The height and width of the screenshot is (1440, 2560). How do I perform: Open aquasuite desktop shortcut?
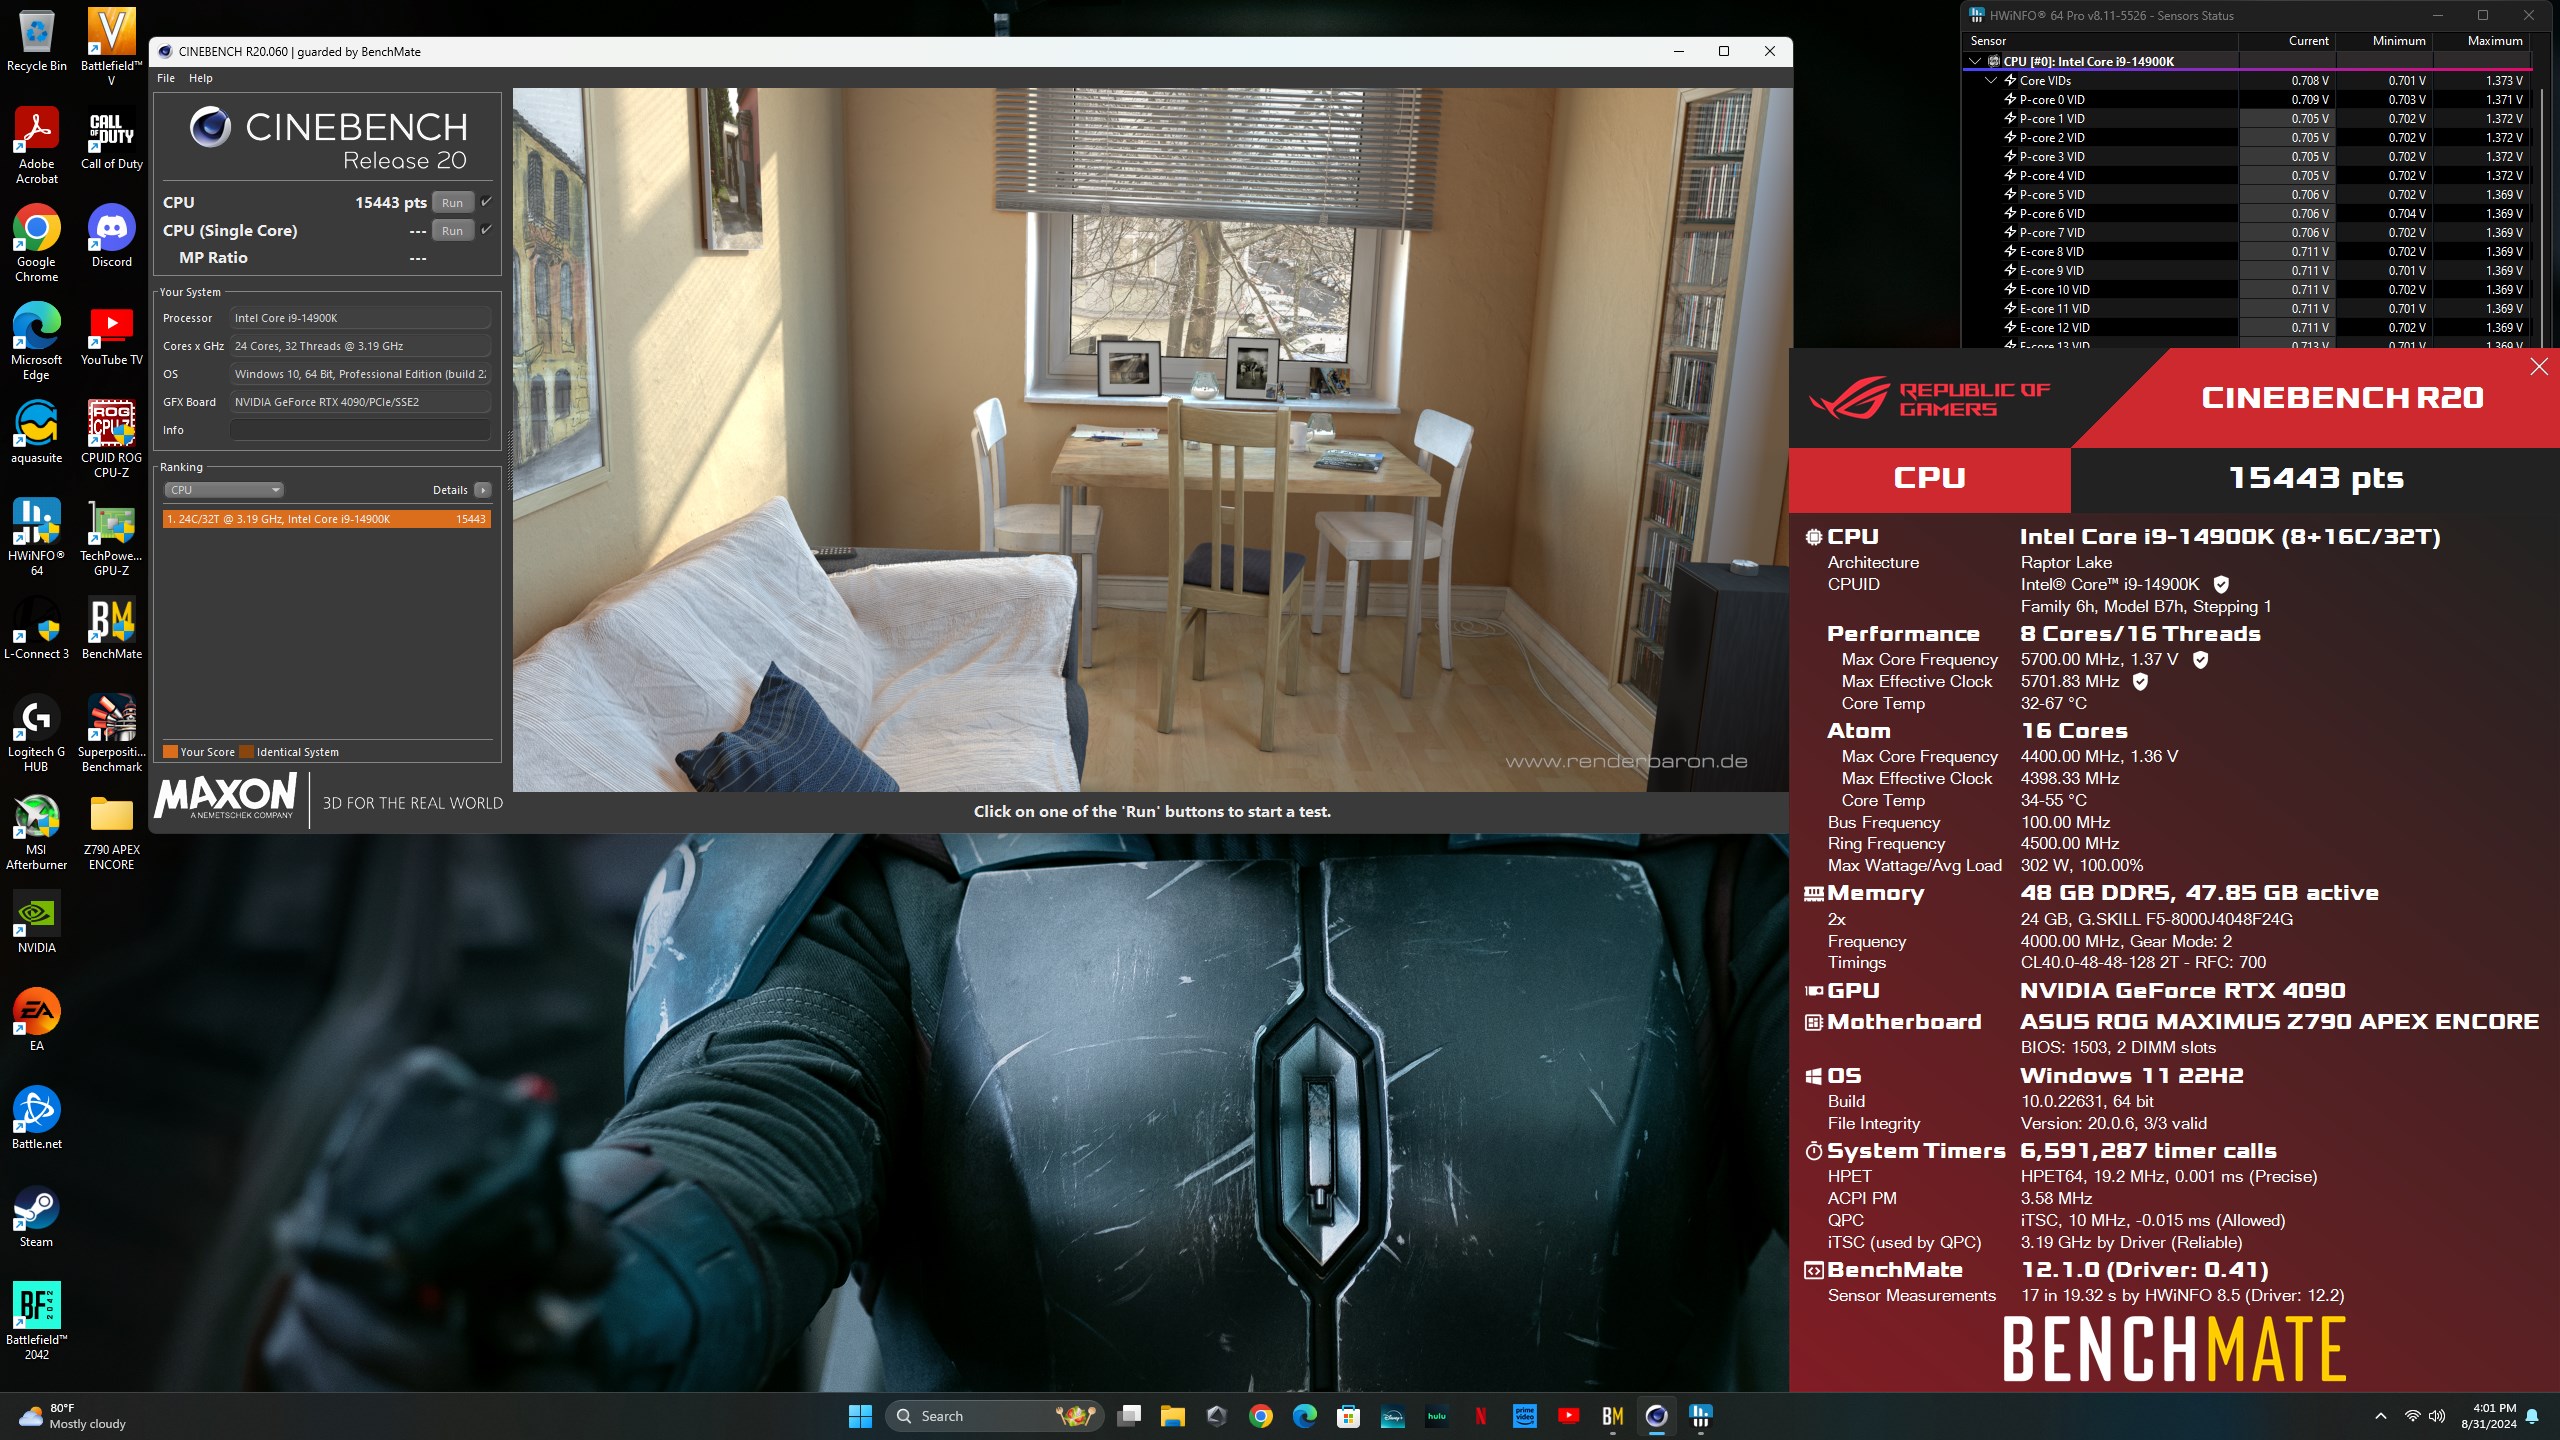37,432
